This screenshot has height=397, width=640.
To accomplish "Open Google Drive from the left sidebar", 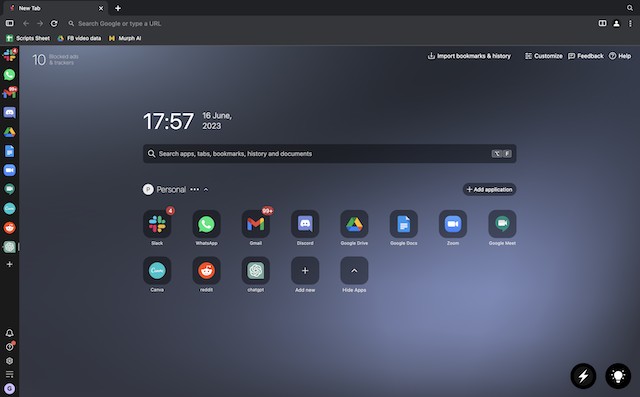I will pyautogui.click(x=9, y=132).
